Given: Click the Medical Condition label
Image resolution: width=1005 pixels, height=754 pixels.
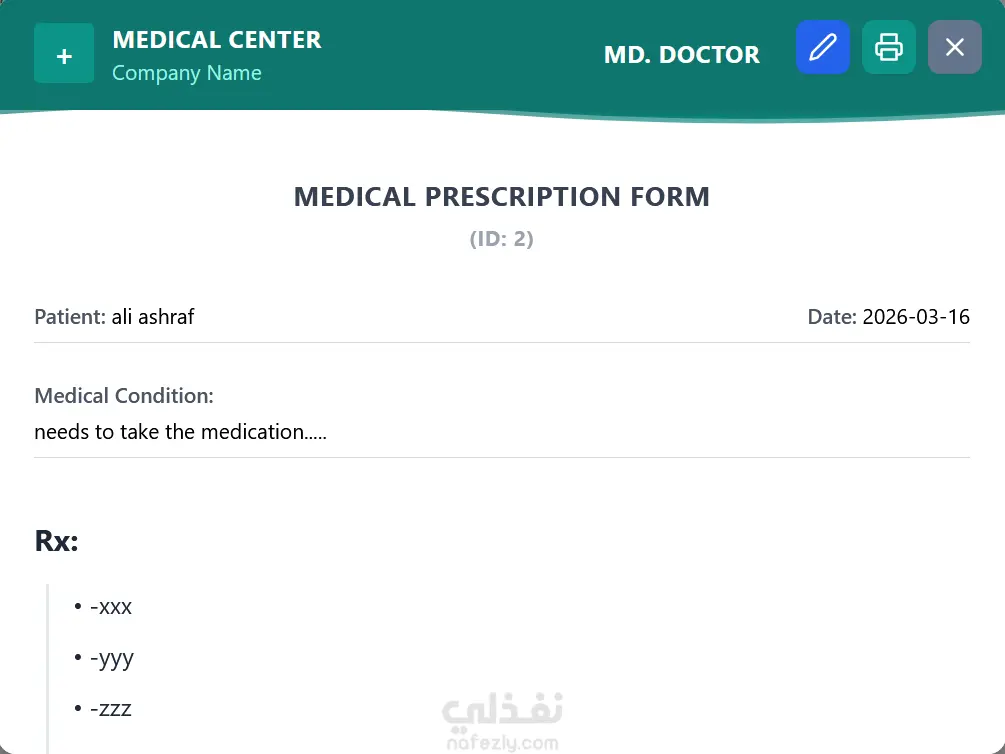Looking at the screenshot, I should pyautogui.click(x=124, y=396).
